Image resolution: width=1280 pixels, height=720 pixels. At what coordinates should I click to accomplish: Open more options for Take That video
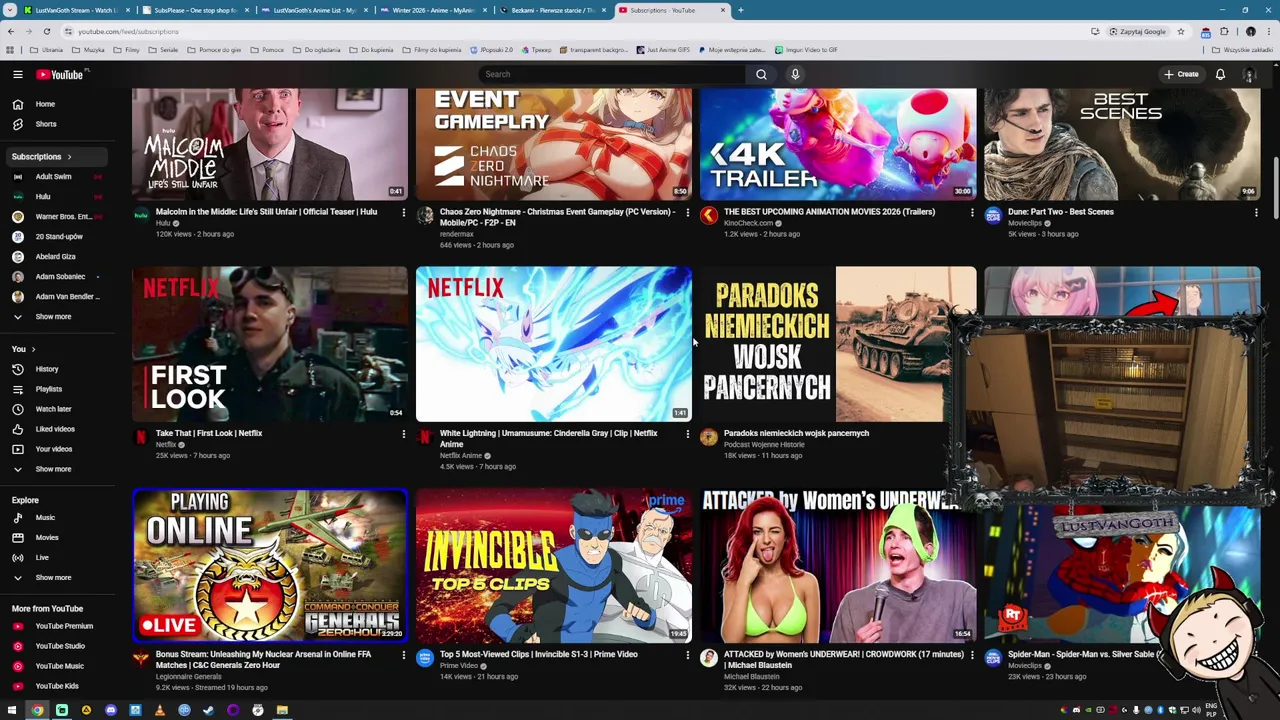pos(403,434)
